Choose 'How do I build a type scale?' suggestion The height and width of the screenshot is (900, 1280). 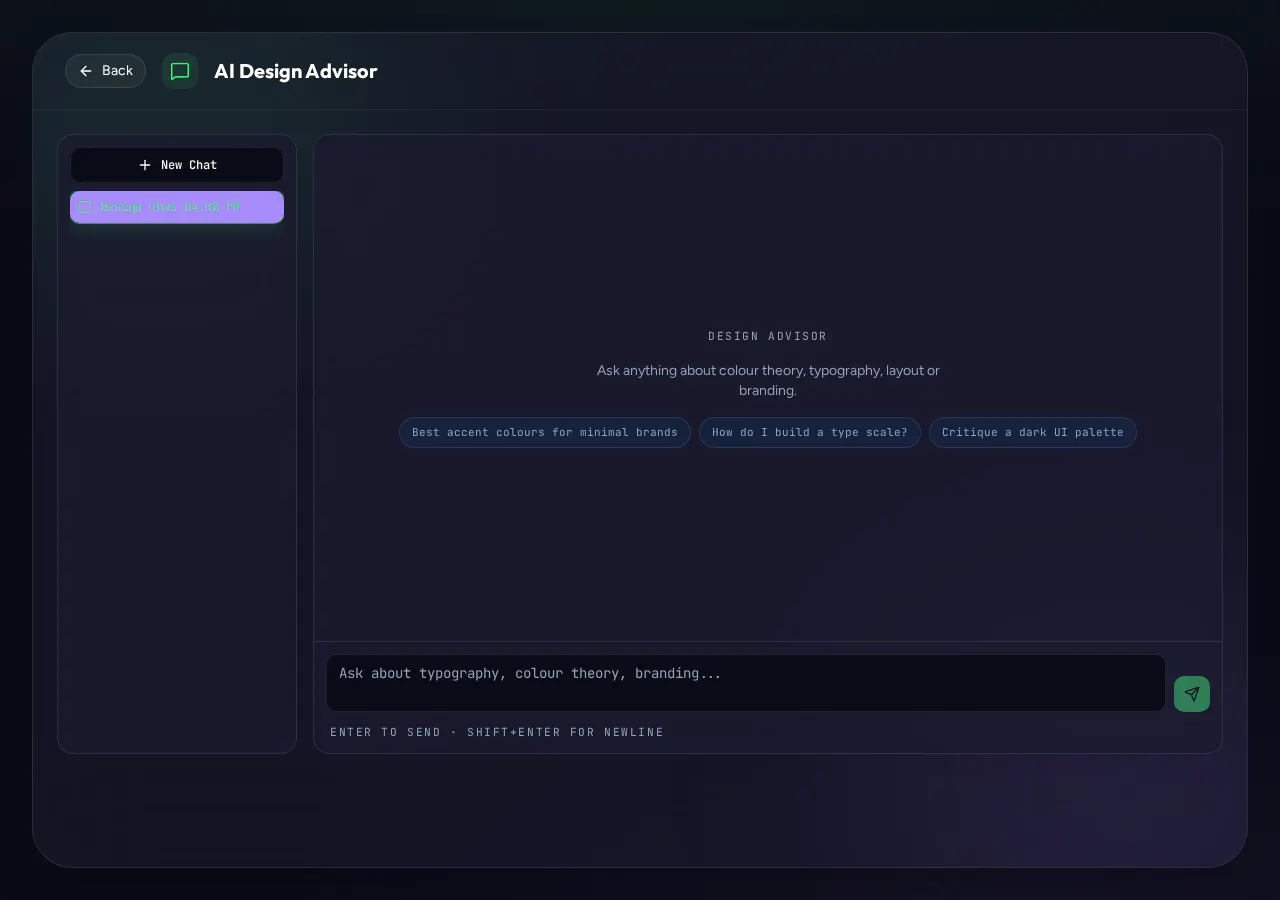click(x=810, y=432)
